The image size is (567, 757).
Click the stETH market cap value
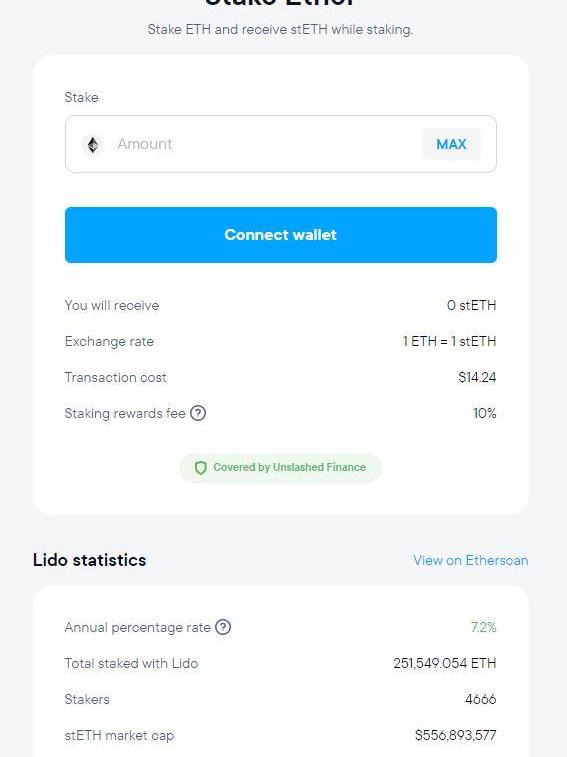[455, 735]
